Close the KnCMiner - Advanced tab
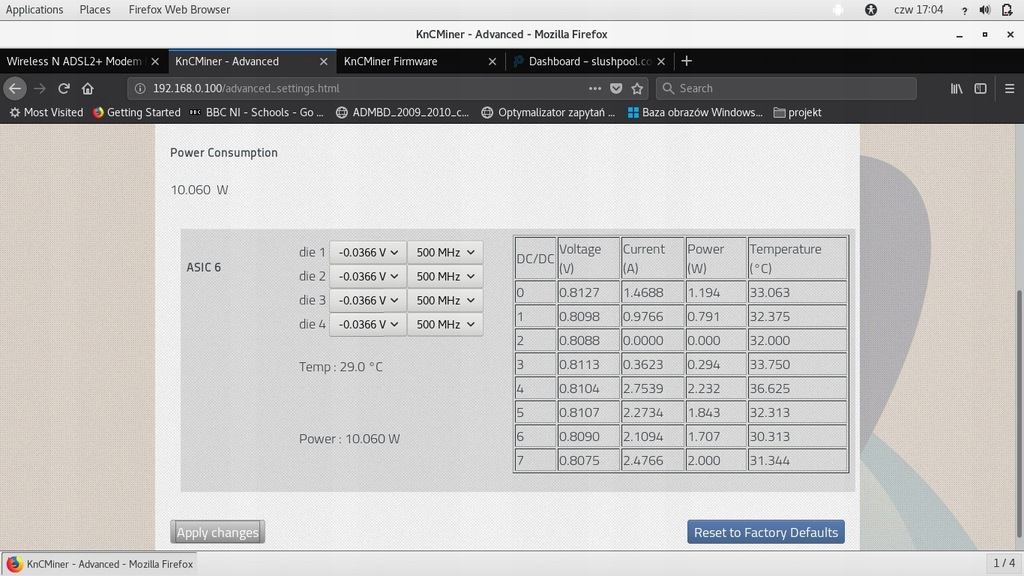This screenshot has height=576, width=1024. (x=323, y=61)
